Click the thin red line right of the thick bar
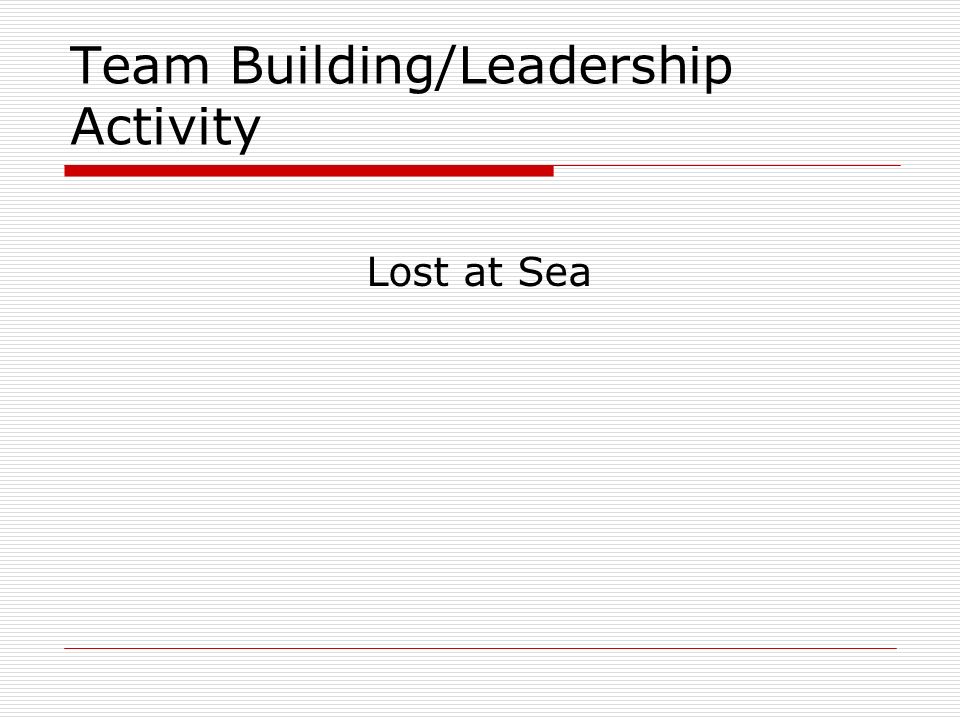 [x=727, y=165]
